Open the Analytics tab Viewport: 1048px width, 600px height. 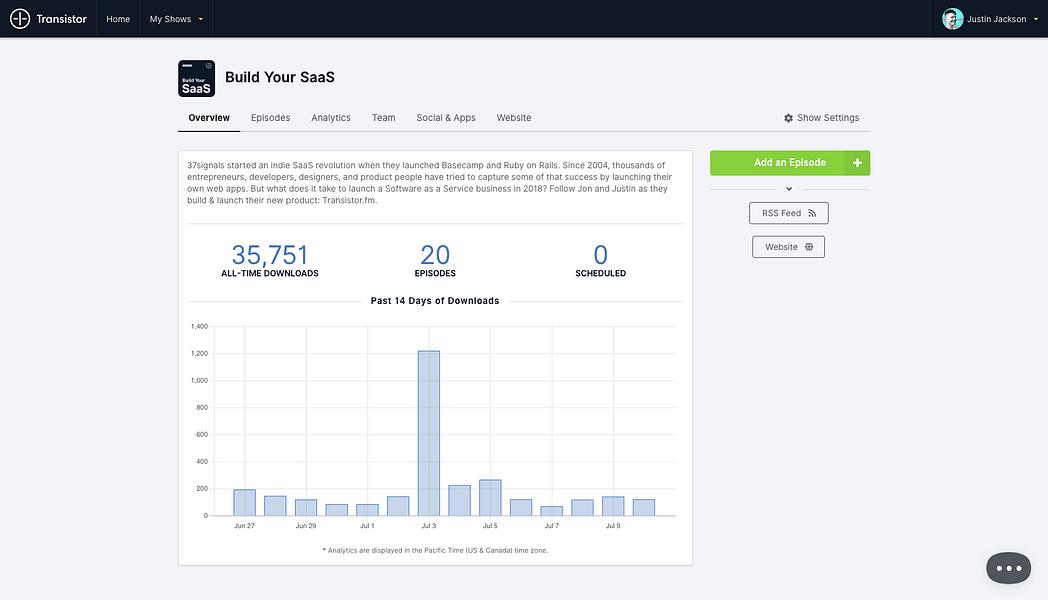(x=331, y=118)
